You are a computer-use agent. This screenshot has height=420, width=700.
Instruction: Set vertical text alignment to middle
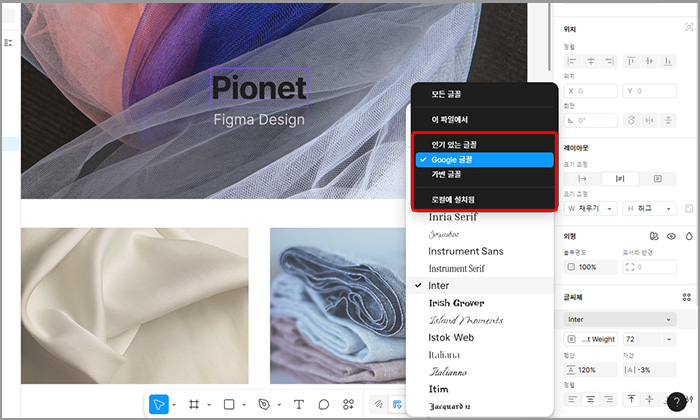650,399
